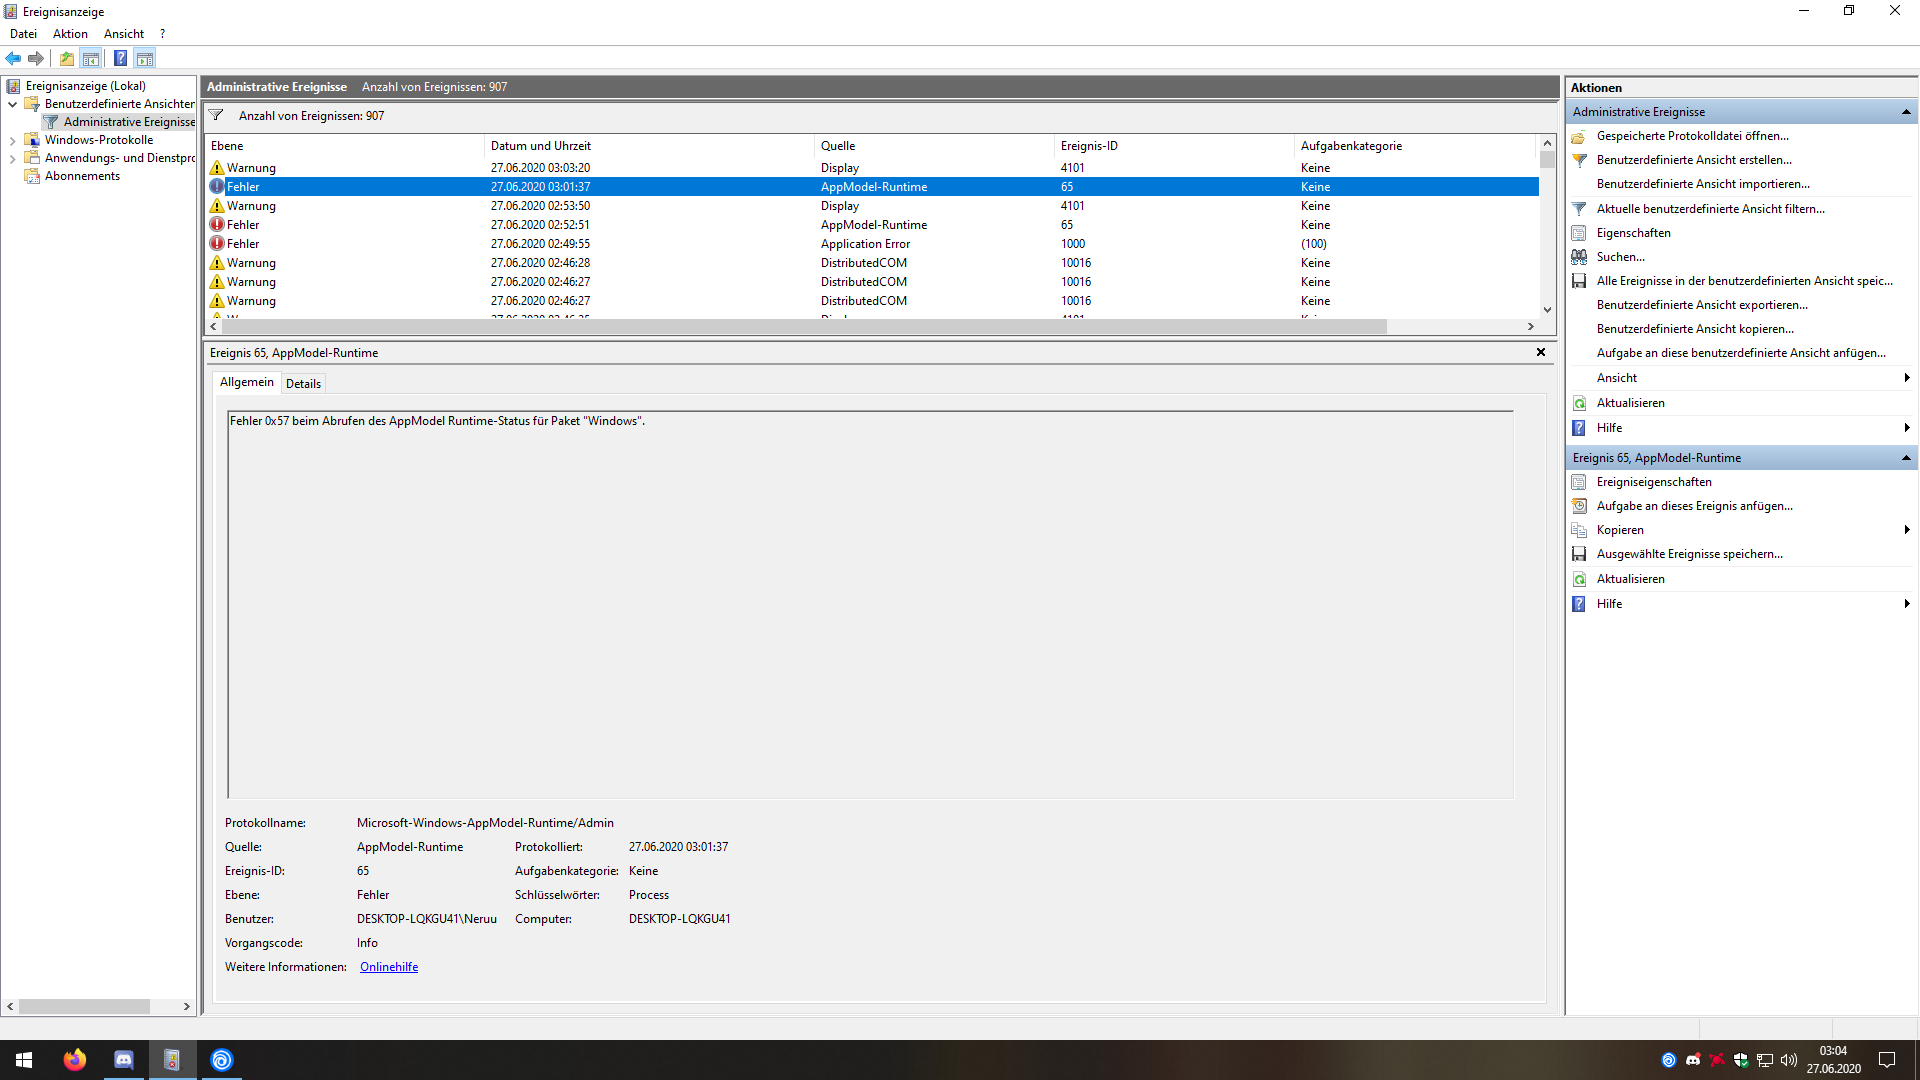This screenshot has height=1080, width=1920.
Task: Open the Onlinehilfe link
Action: tap(389, 967)
